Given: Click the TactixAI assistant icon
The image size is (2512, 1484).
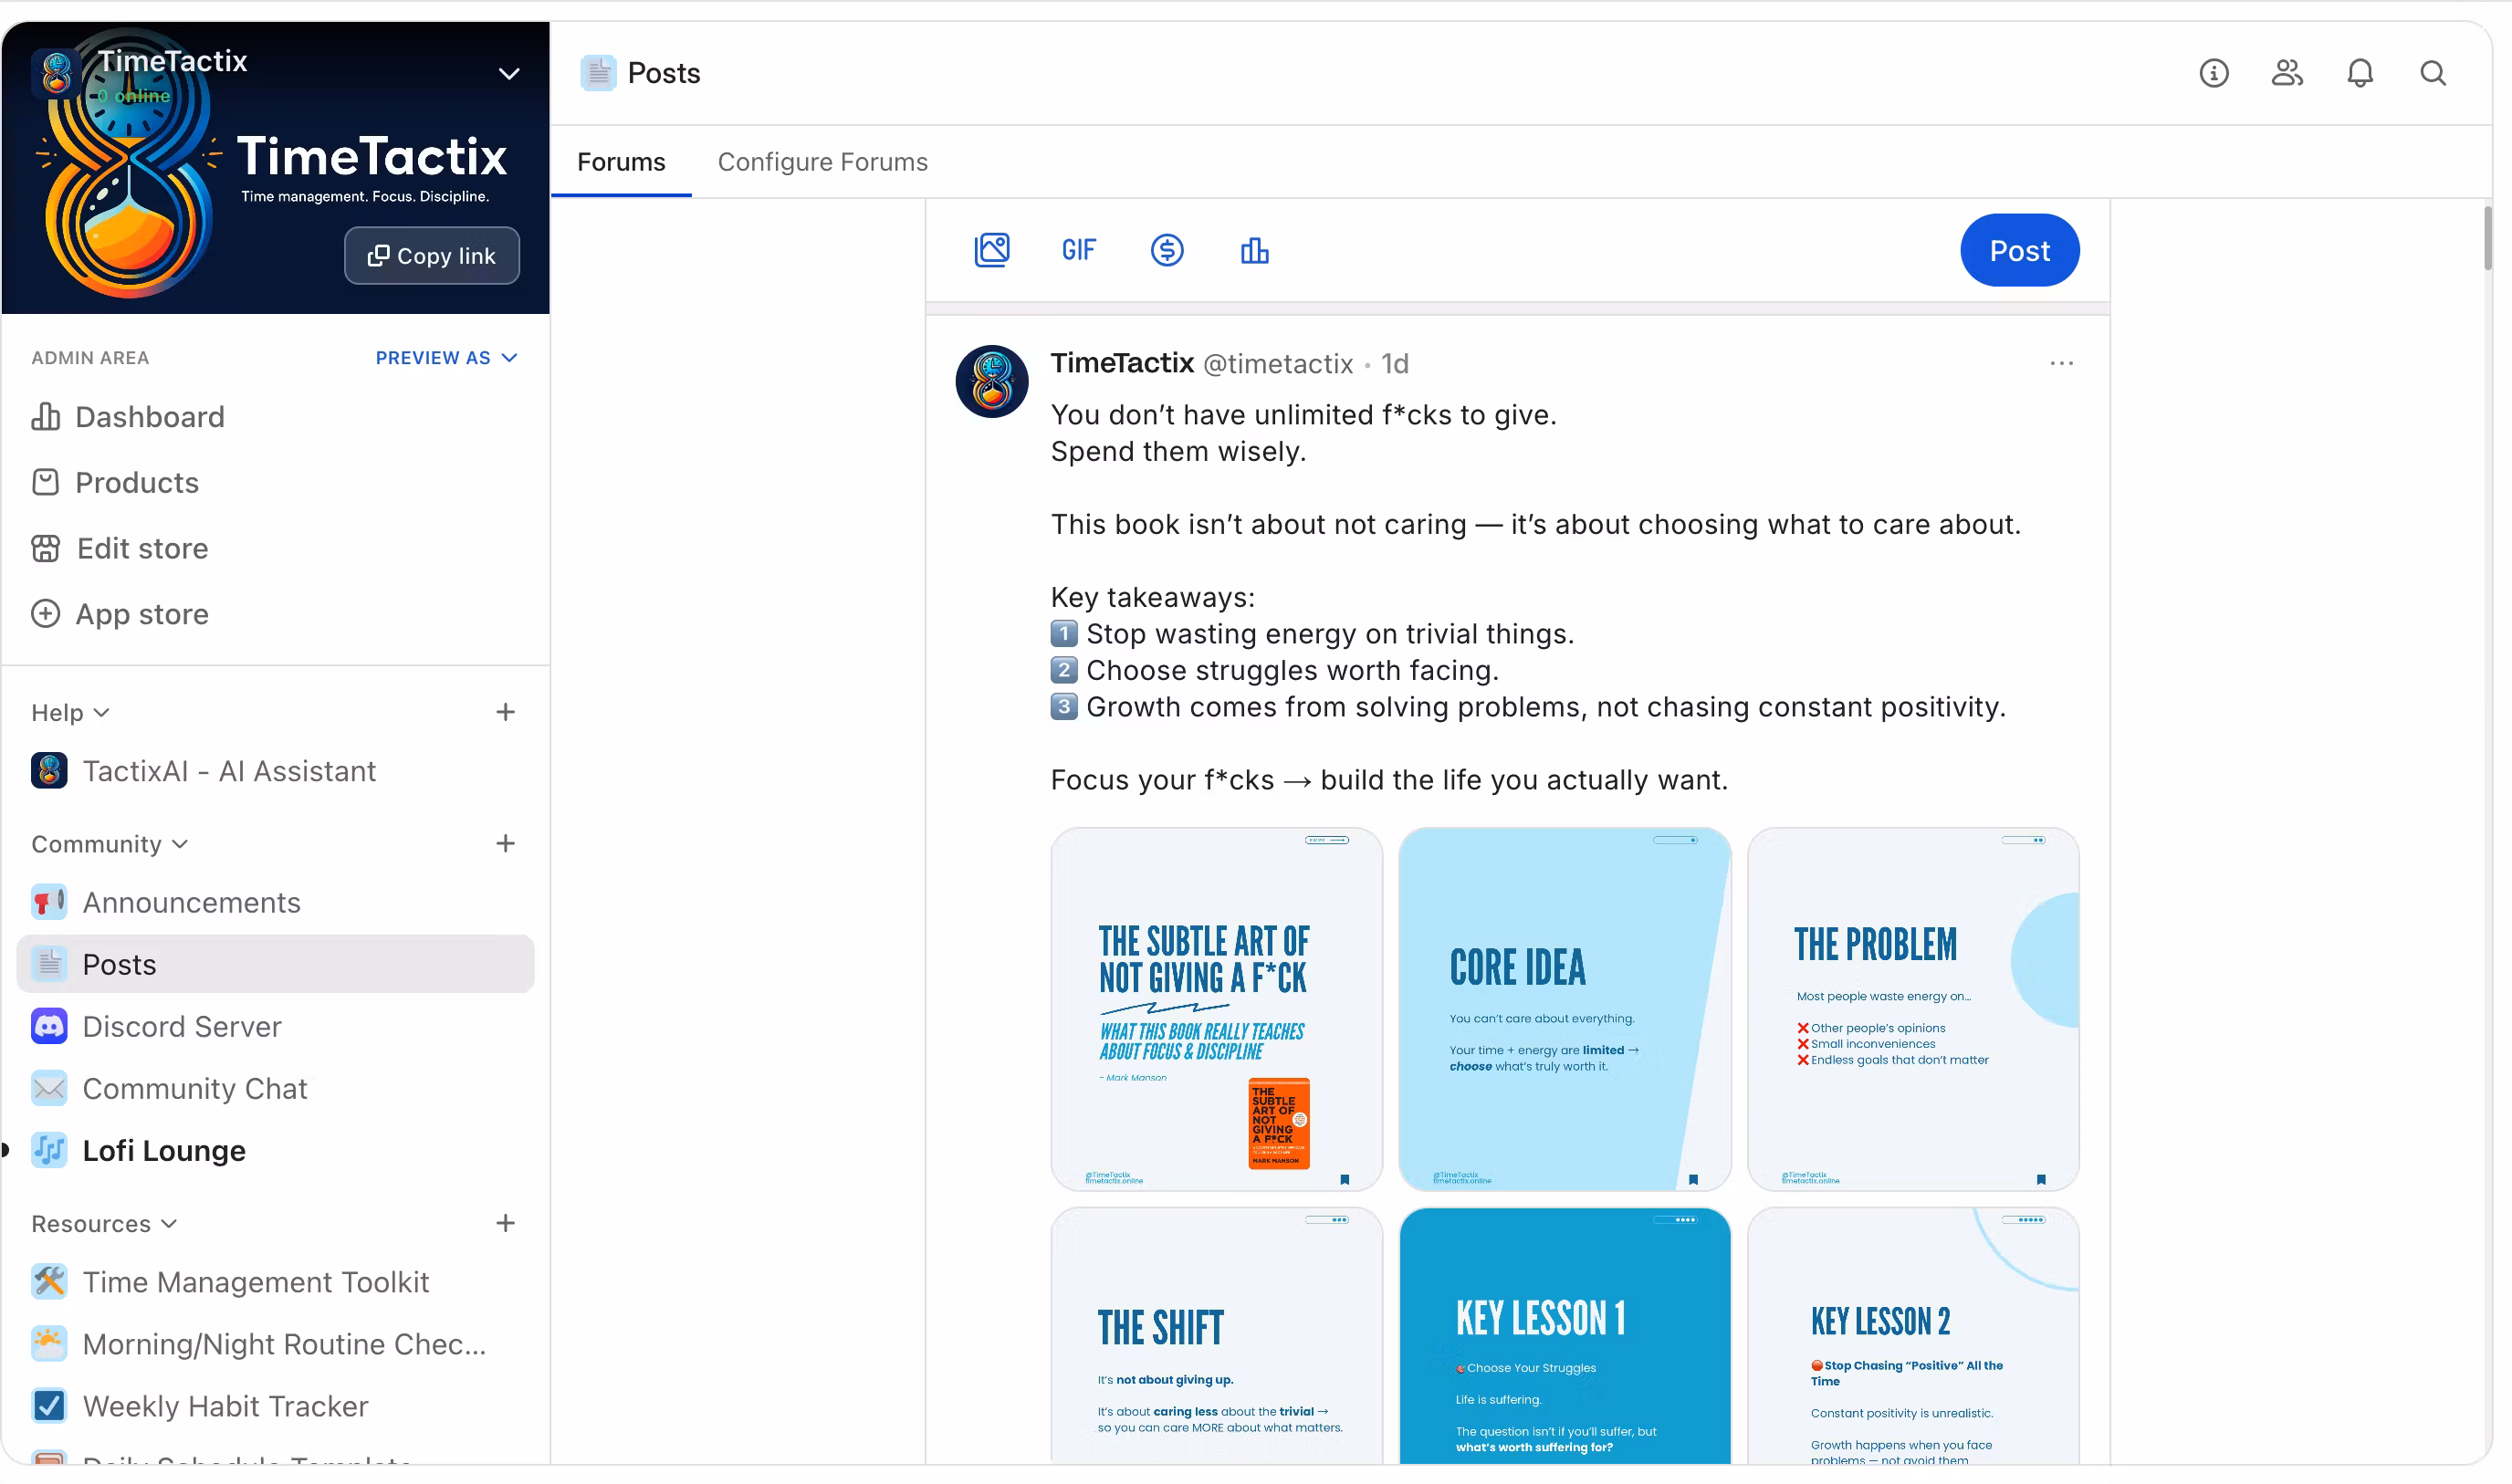Looking at the screenshot, I should point(49,771).
